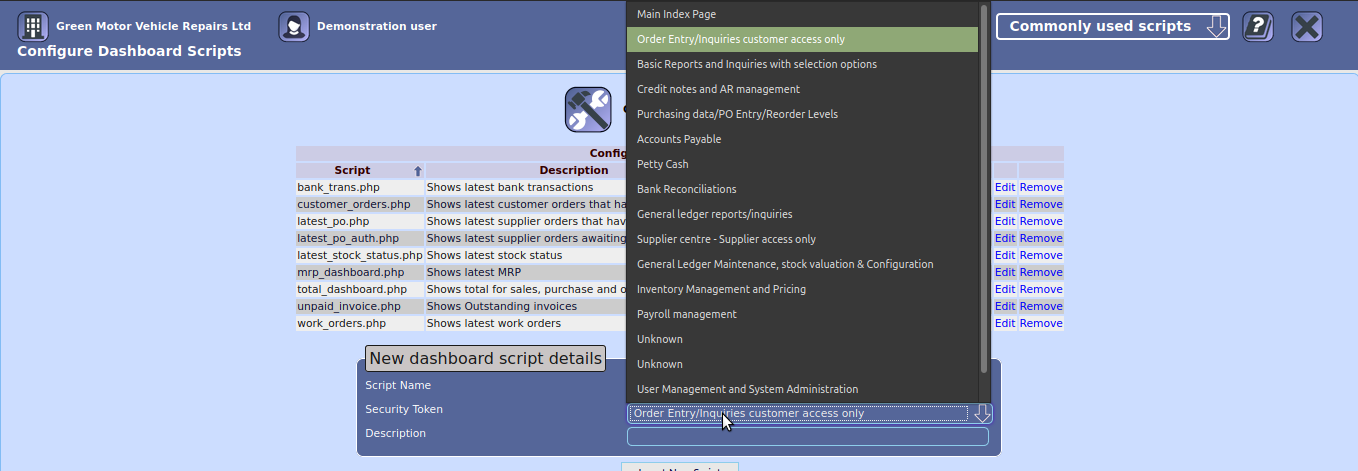Click the Demonstration user avatar icon
Viewport: 1358px width, 471px height.
293,26
